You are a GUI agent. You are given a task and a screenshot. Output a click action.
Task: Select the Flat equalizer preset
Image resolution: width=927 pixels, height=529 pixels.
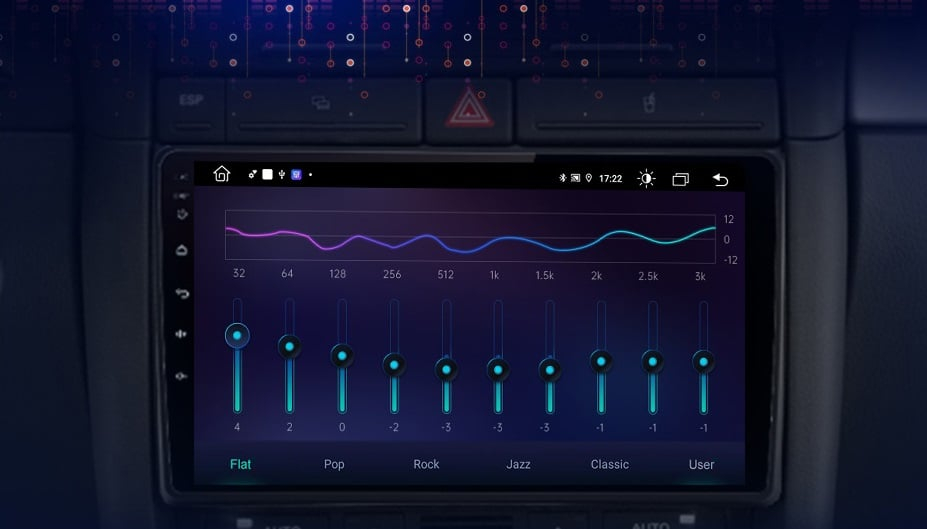[240, 464]
